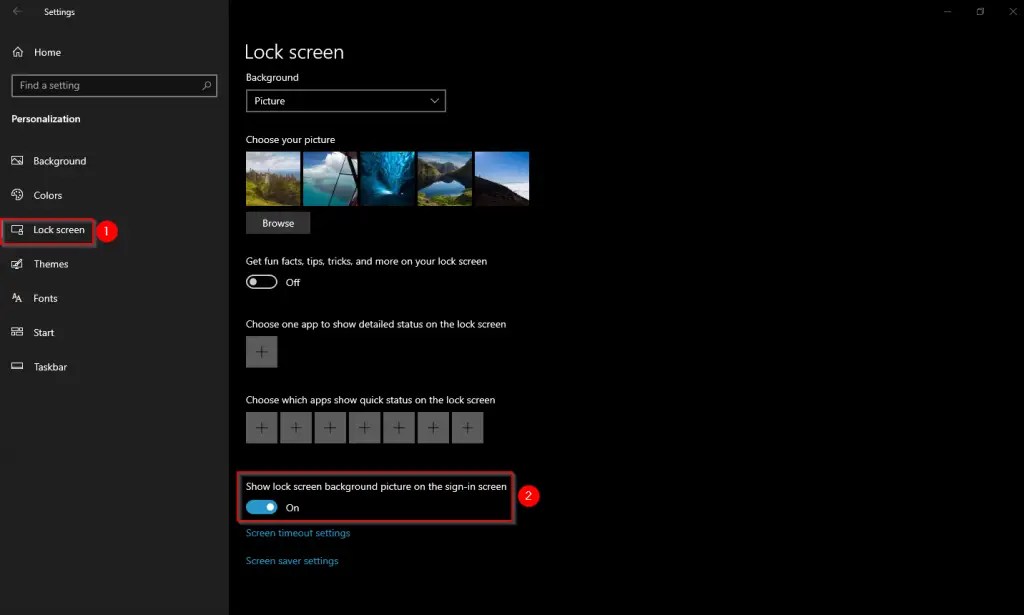Open the Fonts settings page
The width and height of the screenshot is (1024, 615).
[x=44, y=298]
